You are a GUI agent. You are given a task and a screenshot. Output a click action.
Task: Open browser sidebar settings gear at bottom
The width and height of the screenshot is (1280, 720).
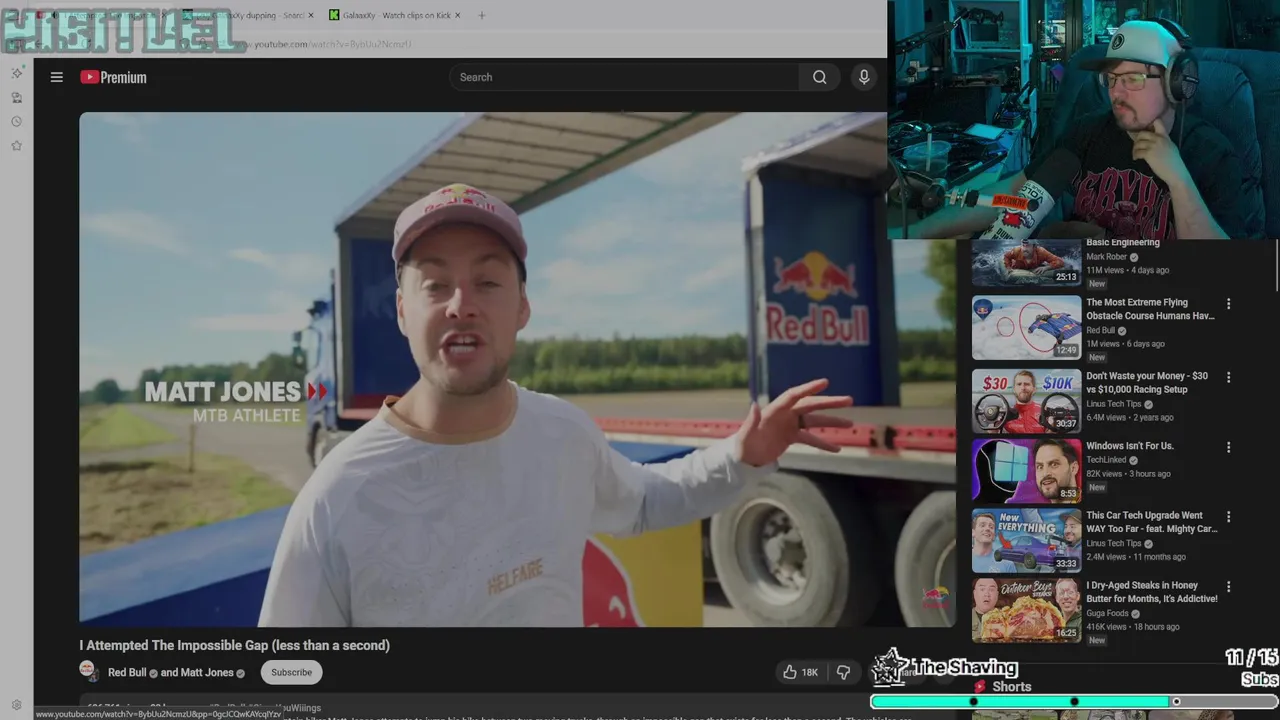[16, 705]
